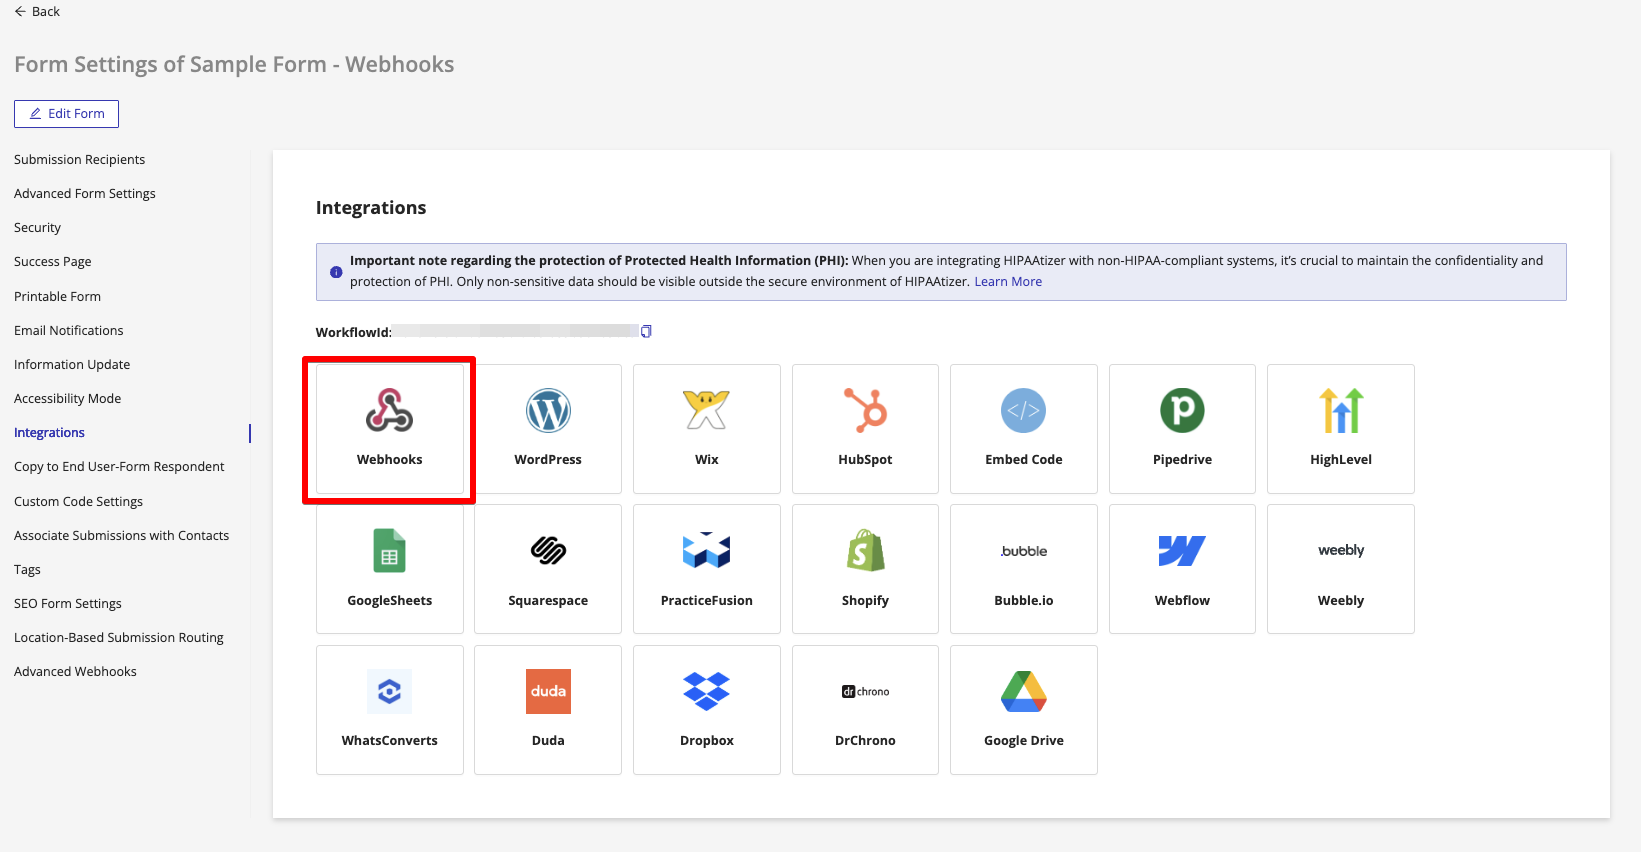1641x852 pixels.
Task: Open the Security settings page
Action: tap(38, 228)
